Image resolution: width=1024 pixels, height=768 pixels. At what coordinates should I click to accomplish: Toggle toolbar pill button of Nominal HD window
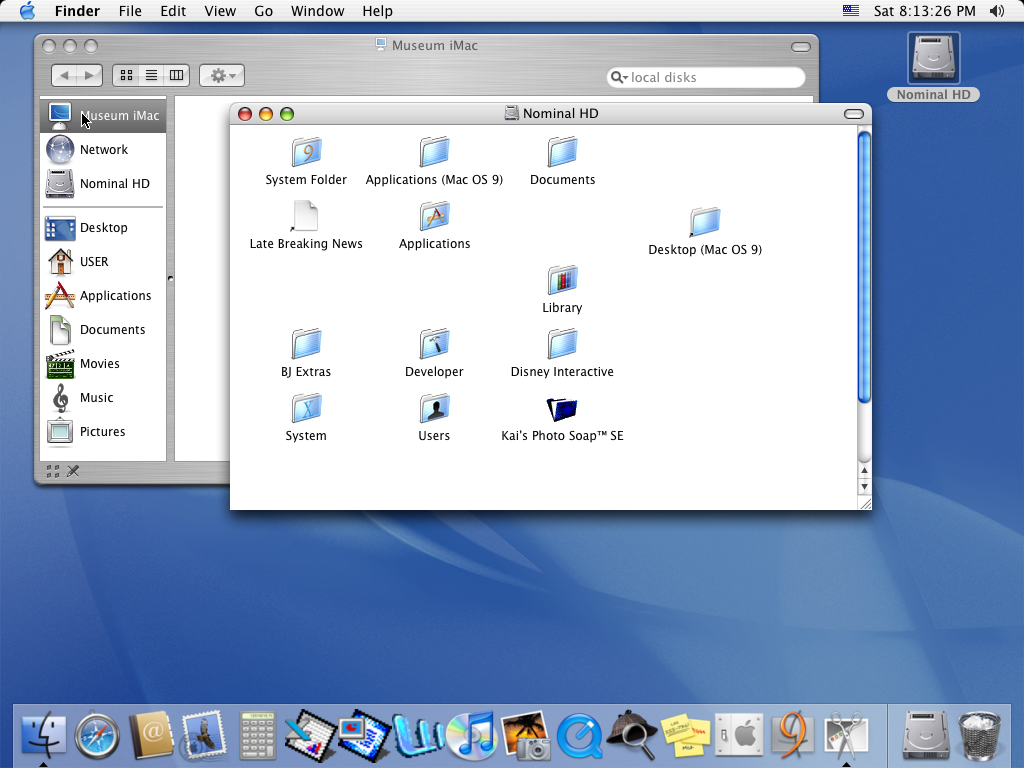coord(854,114)
